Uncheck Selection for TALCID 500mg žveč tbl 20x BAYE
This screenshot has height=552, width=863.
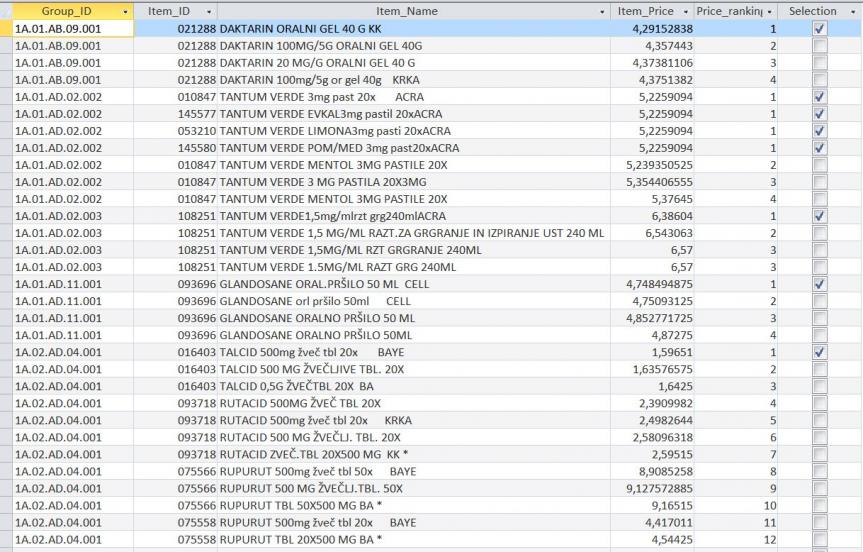tap(820, 352)
